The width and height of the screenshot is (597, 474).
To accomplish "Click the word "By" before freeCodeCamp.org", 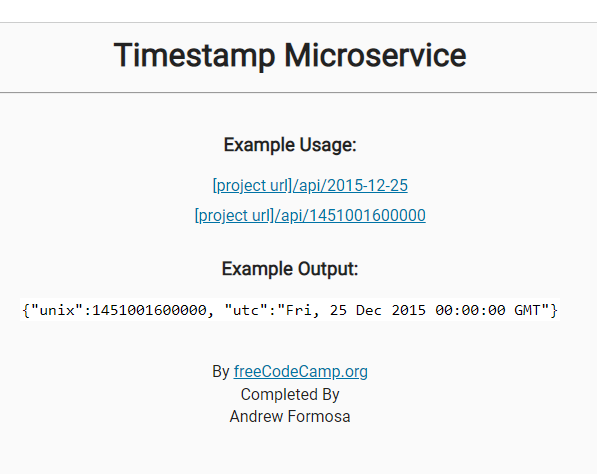I will pyautogui.click(x=221, y=372).
